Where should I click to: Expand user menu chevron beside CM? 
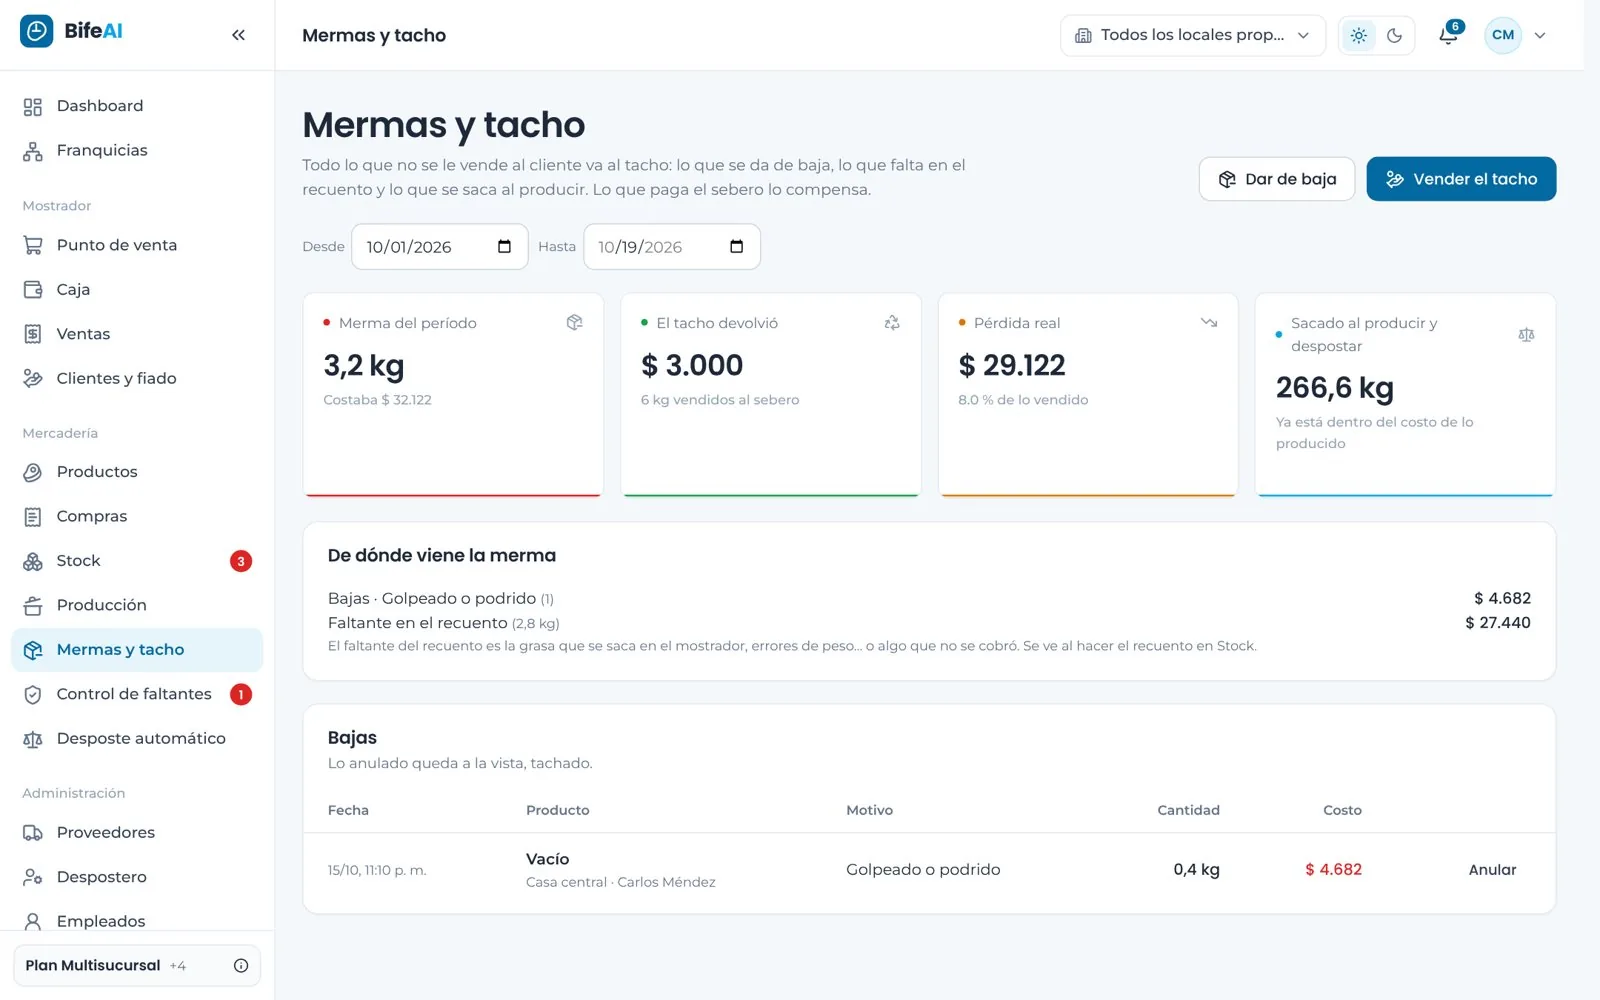tap(1540, 35)
